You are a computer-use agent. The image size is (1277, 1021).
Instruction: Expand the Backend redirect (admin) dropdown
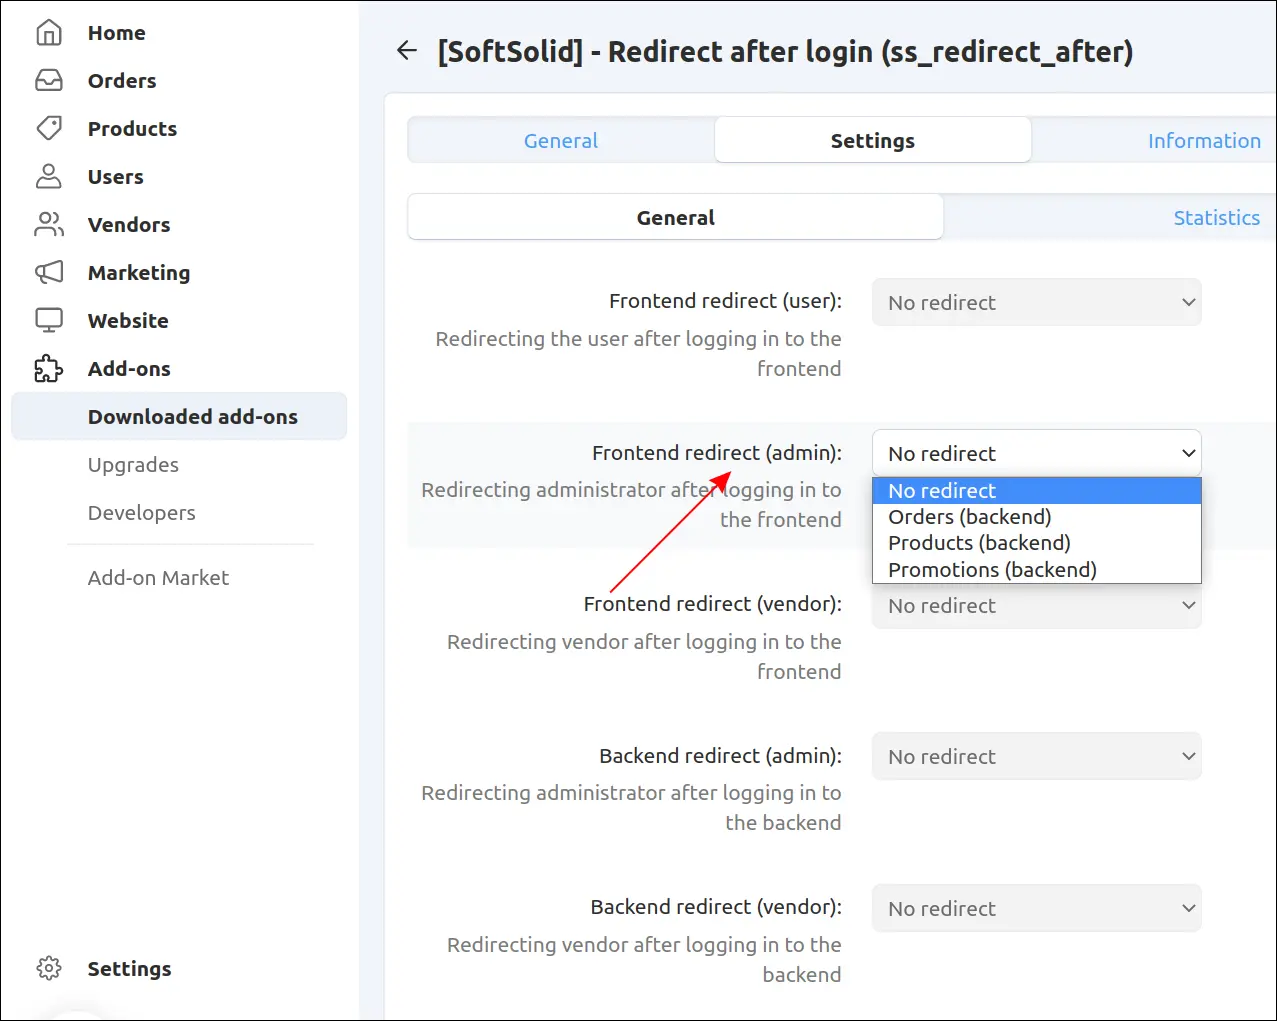1037,756
